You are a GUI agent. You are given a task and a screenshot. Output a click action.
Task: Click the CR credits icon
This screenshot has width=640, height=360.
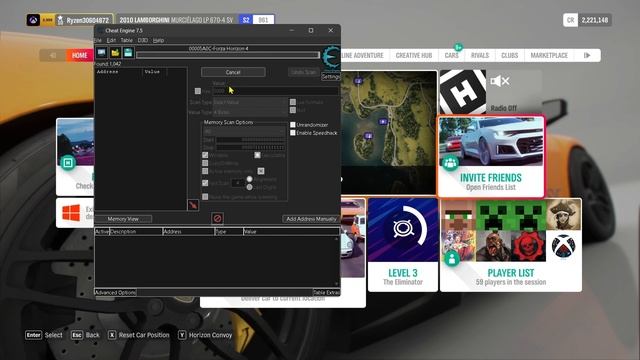pos(570,20)
